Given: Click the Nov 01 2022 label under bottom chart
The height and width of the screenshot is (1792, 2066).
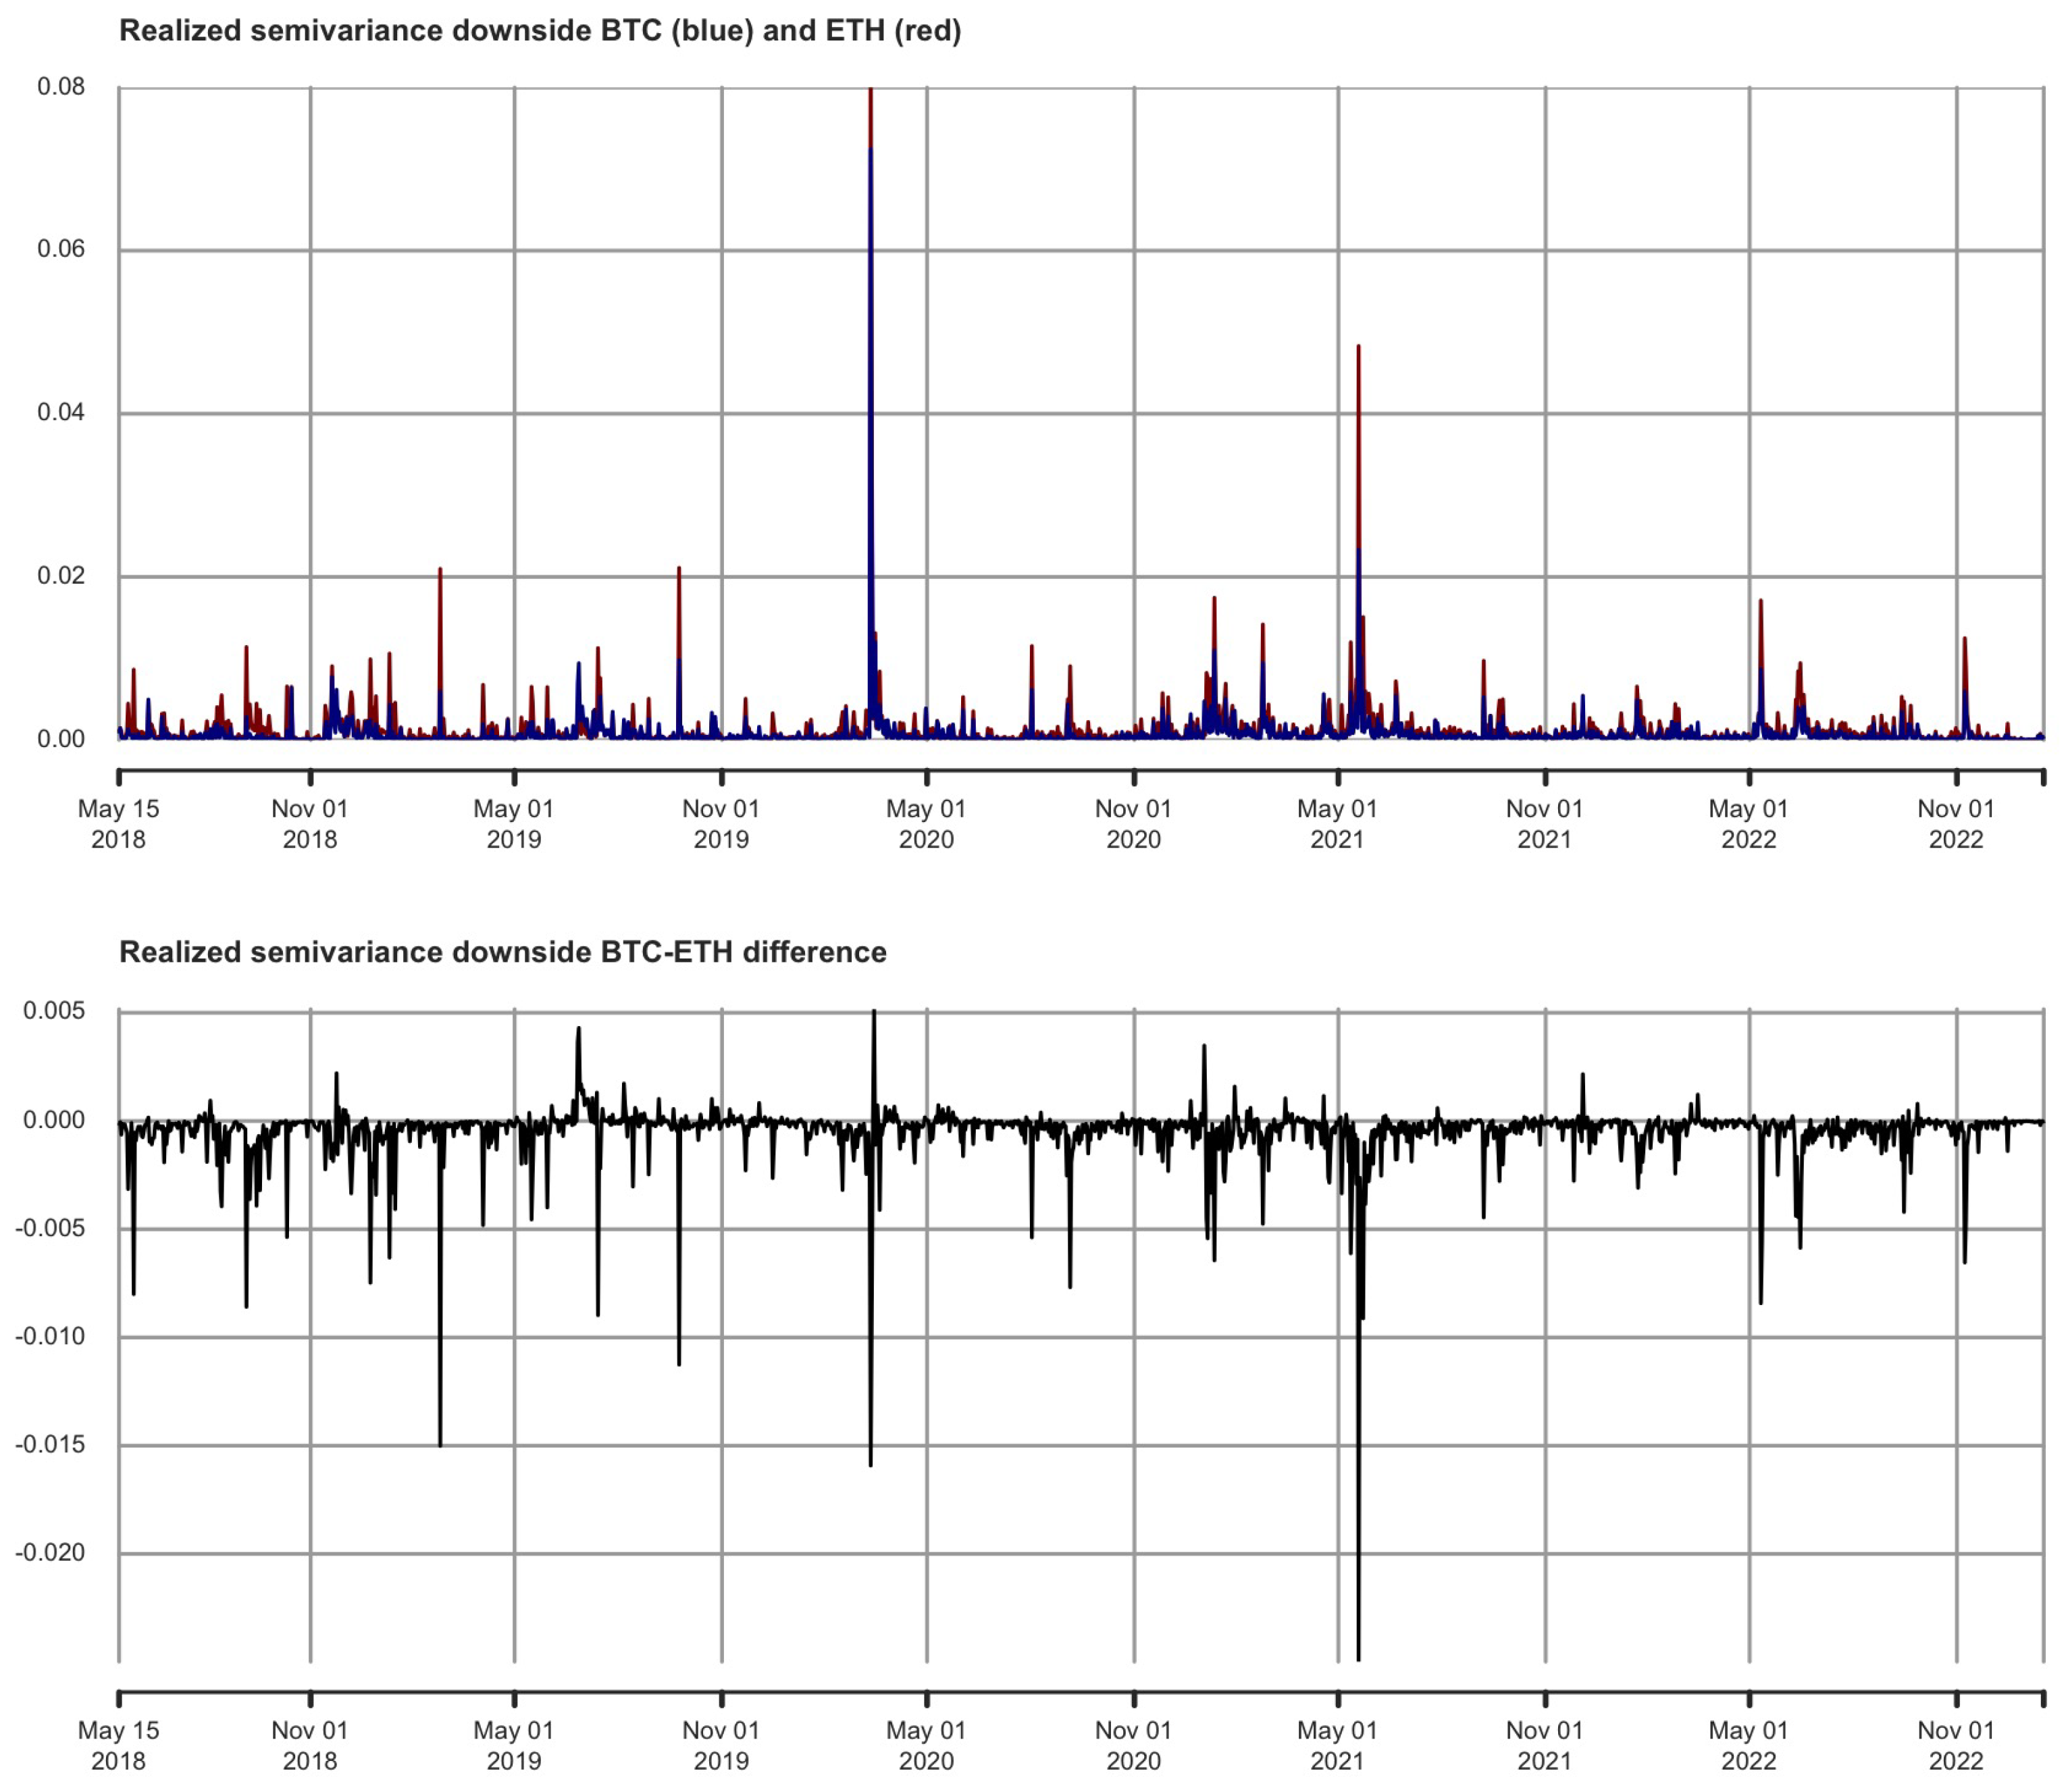Looking at the screenshot, I should pyautogui.click(x=1955, y=1745).
